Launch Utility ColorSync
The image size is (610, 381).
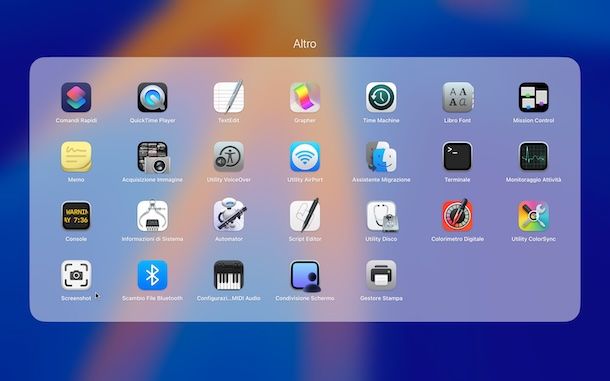coord(534,216)
